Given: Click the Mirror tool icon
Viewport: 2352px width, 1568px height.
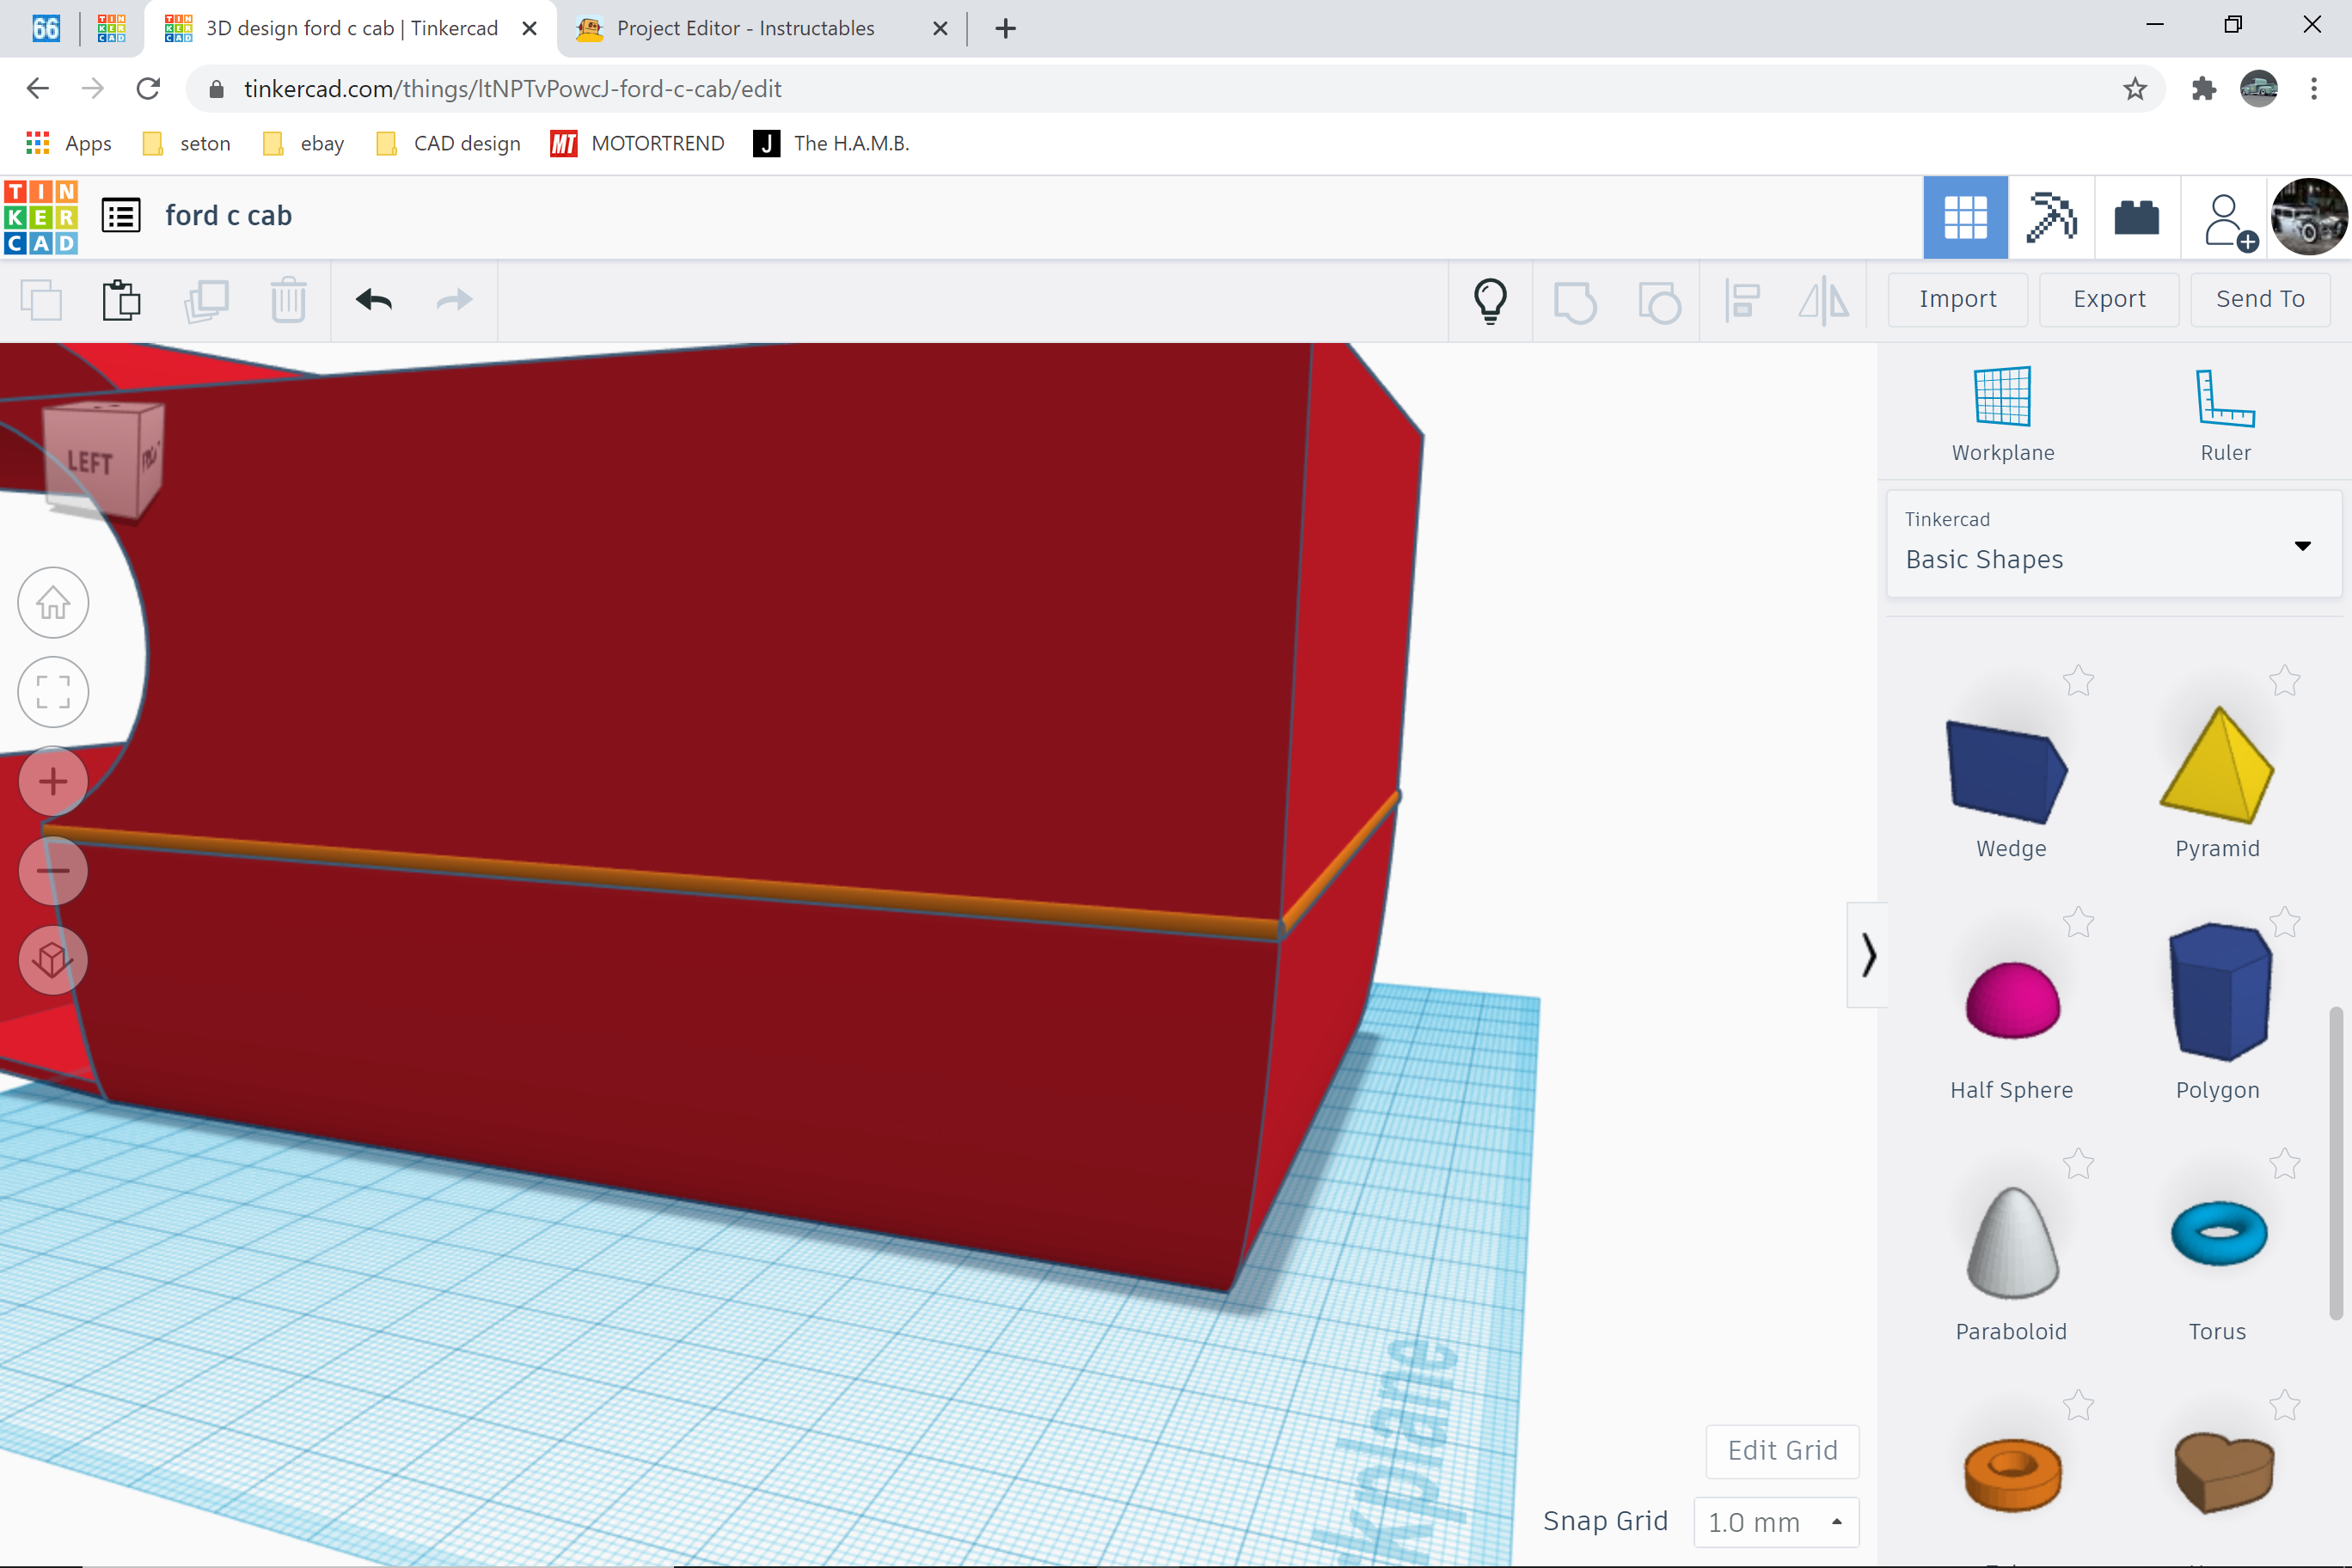Looking at the screenshot, I should coord(1824,300).
